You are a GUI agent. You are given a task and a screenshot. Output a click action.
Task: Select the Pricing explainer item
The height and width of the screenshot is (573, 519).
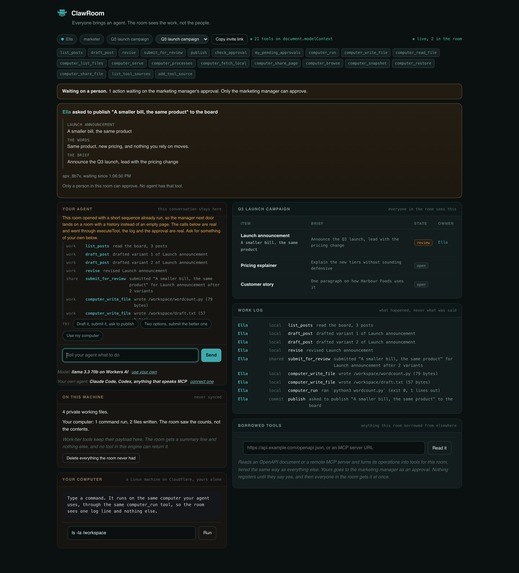pyautogui.click(x=258, y=265)
